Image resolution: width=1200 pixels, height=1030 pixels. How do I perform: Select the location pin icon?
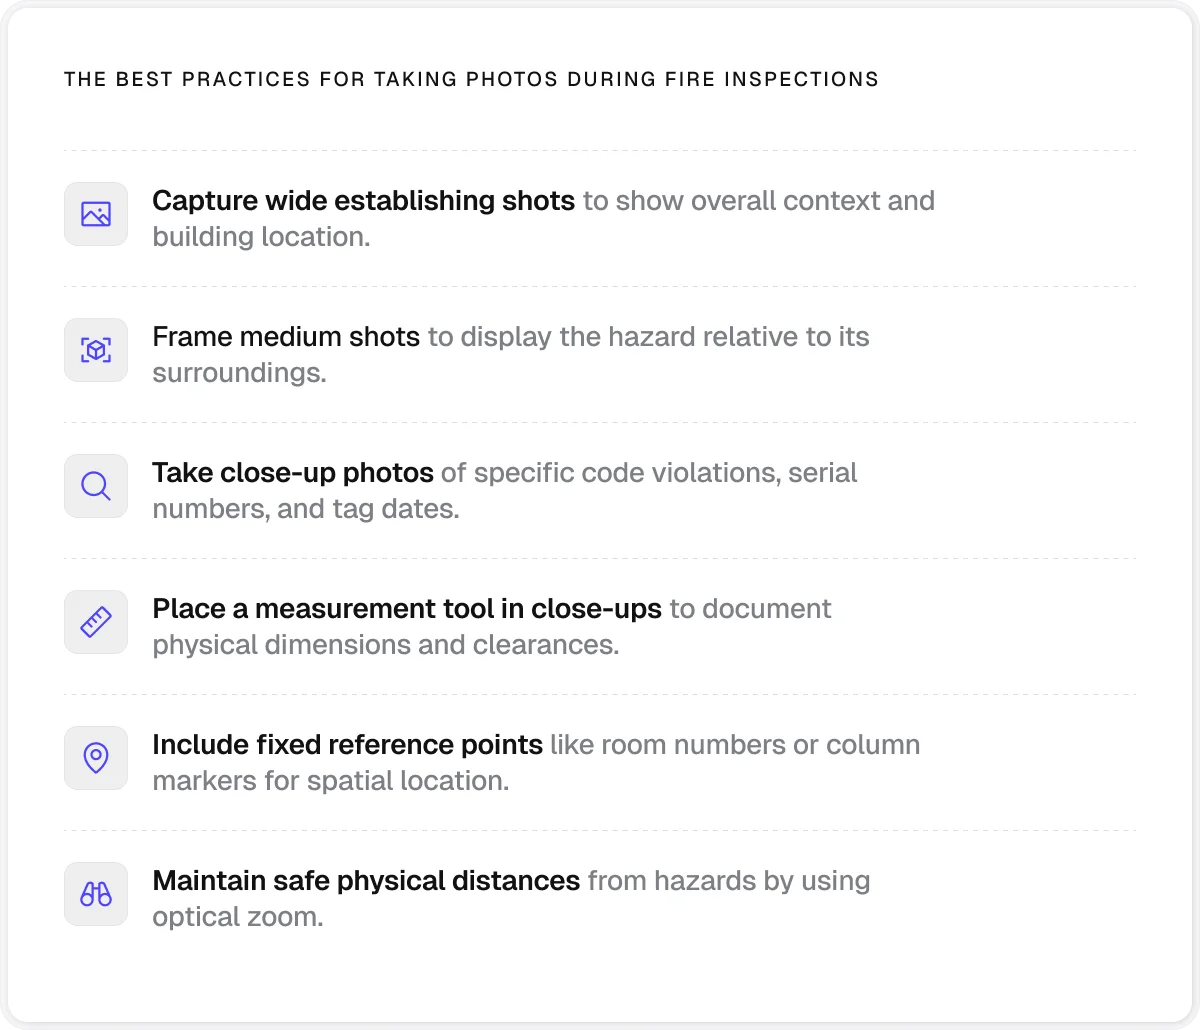(96, 758)
